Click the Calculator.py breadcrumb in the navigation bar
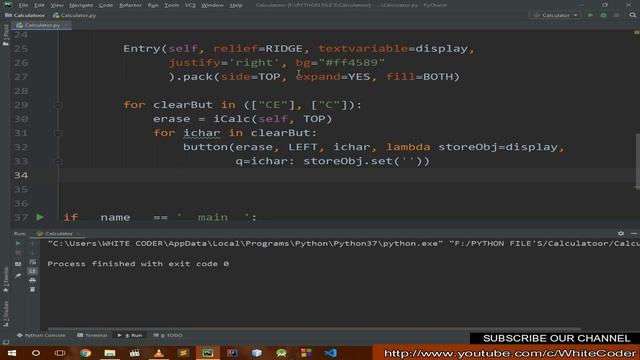This screenshot has height=360, width=640. coord(75,16)
